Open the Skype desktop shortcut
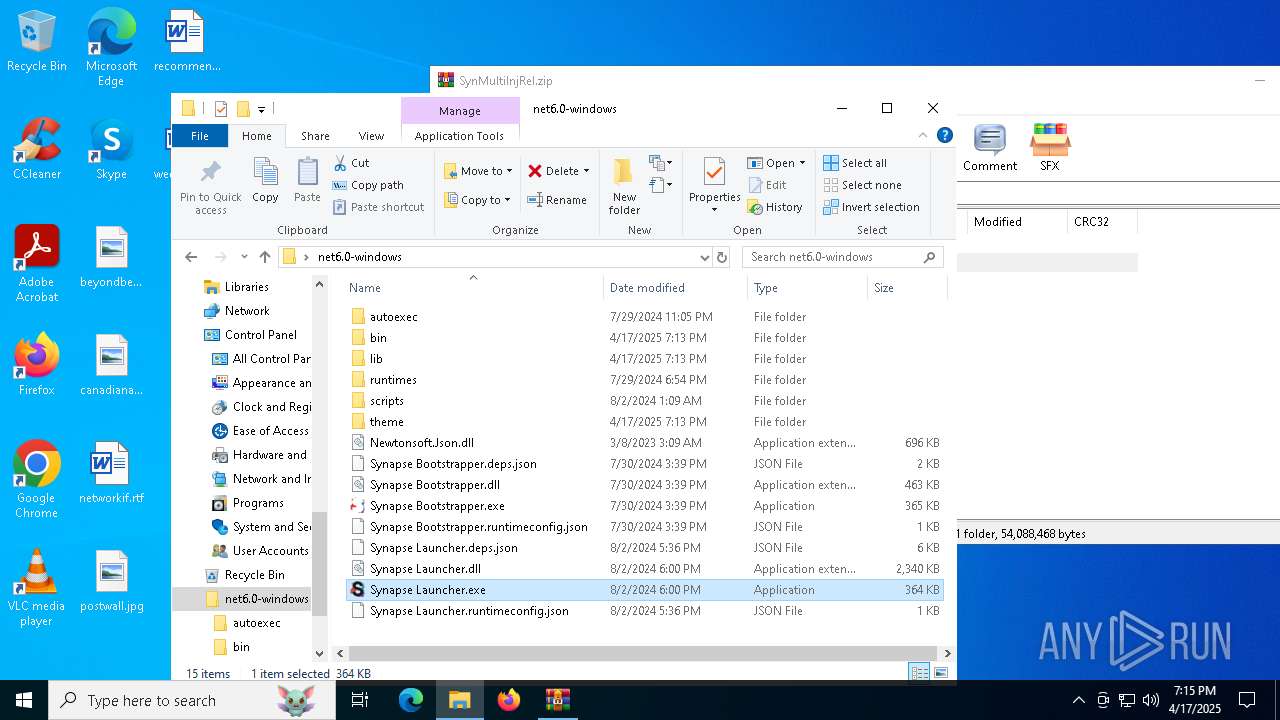The width and height of the screenshot is (1280, 720). (x=111, y=150)
